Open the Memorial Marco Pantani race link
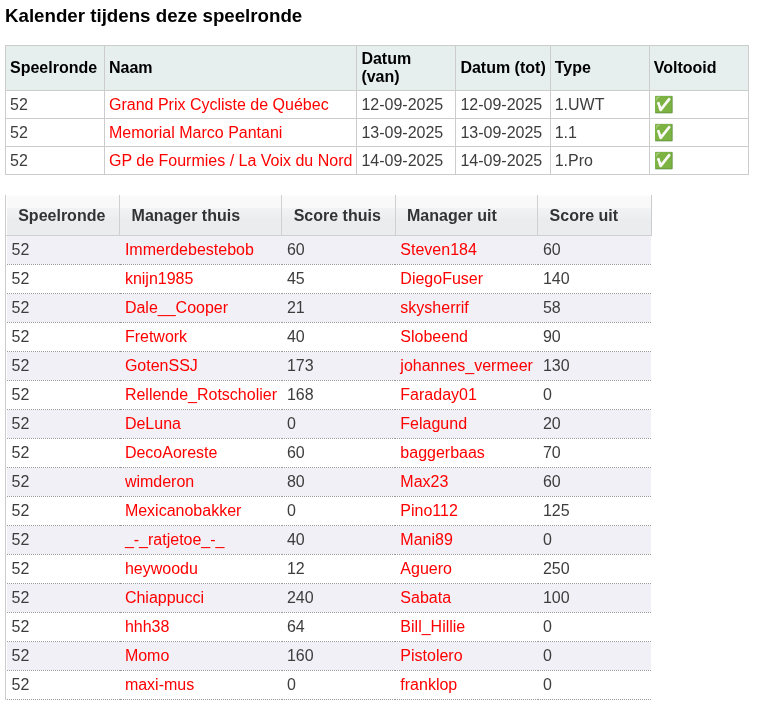Screen dimensions: 762x705 tap(195, 133)
